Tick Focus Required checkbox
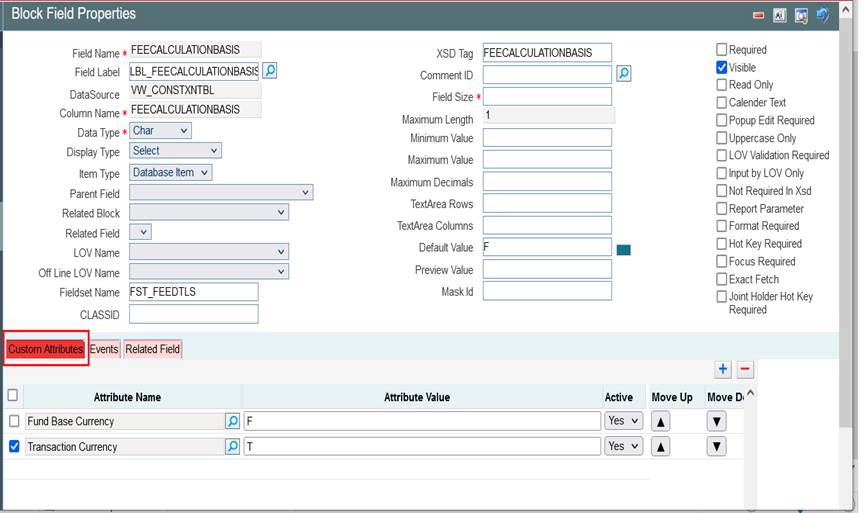This screenshot has height=513, width=864. (721, 261)
